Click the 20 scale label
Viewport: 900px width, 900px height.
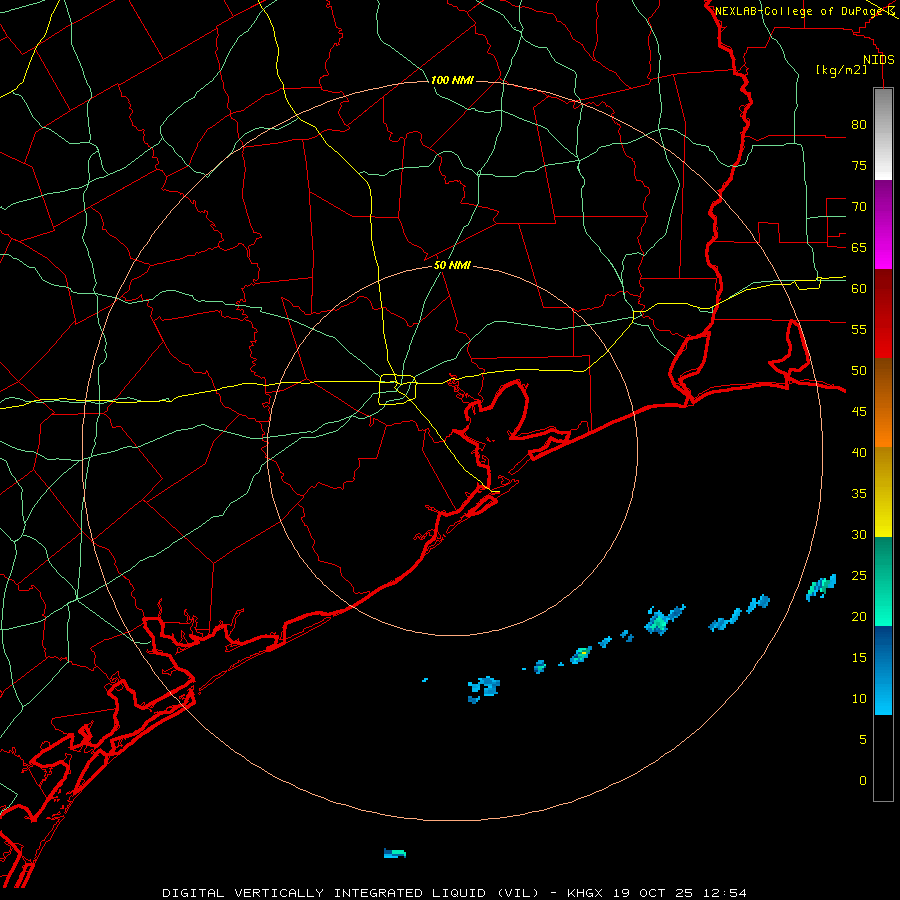coord(859,616)
